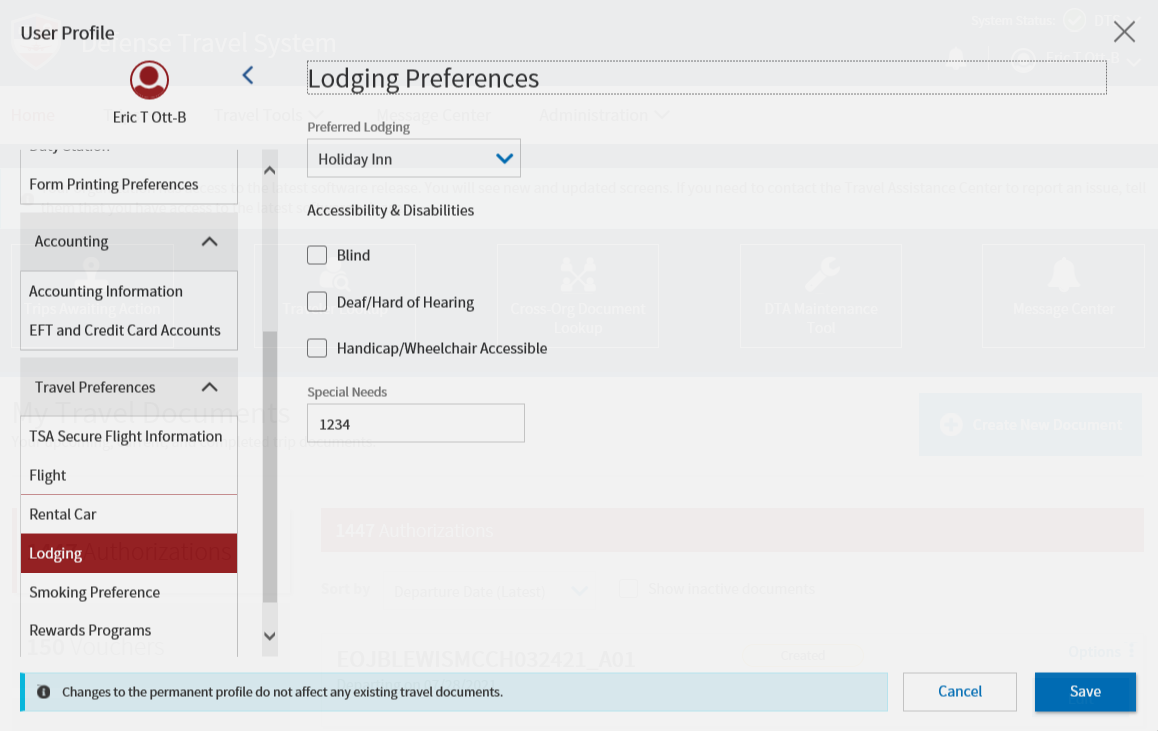Screen dimensions: 1158x731
Task: Click the Special Needs text field
Action: (415, 423)
